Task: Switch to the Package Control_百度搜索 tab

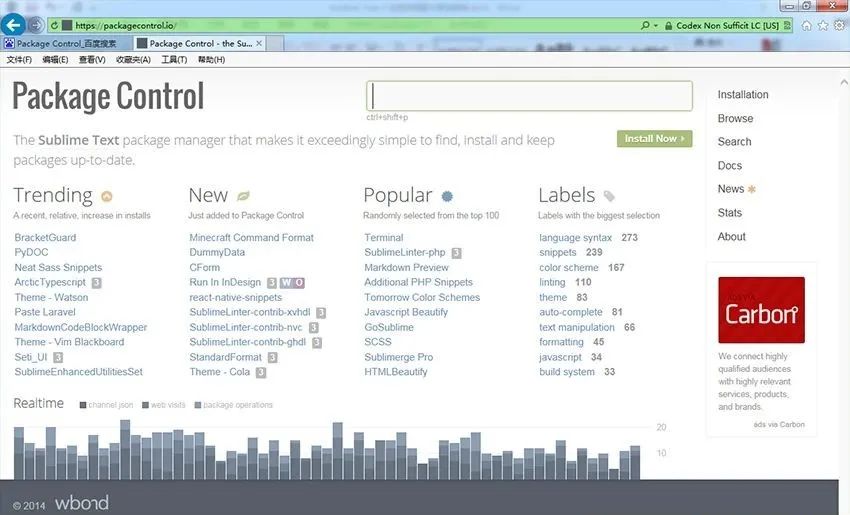Action: pyautogui.click(x=66, y=43)
